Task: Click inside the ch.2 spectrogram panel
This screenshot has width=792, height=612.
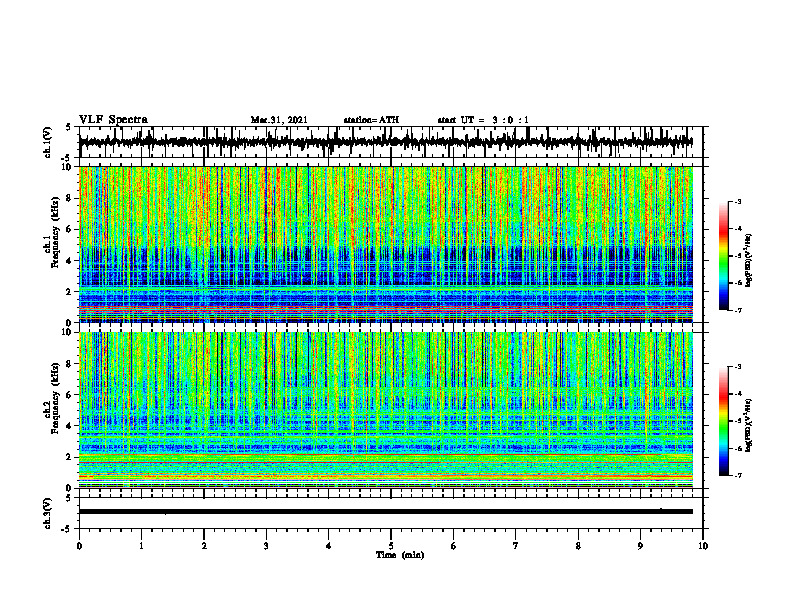Action: tap(385, 410)
